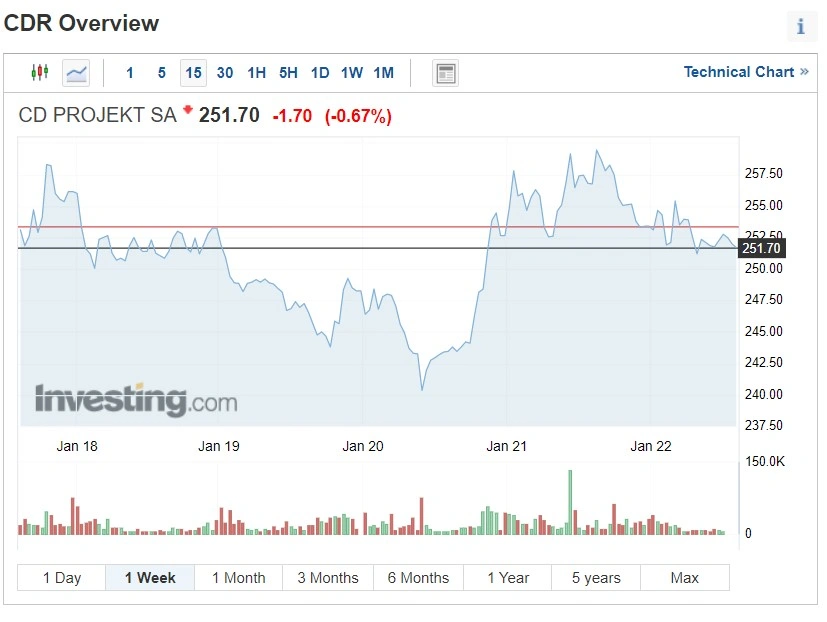This screenshot has width=827, height=622.
Task: Click the -1.70 price change value
Action: [292, 116]
